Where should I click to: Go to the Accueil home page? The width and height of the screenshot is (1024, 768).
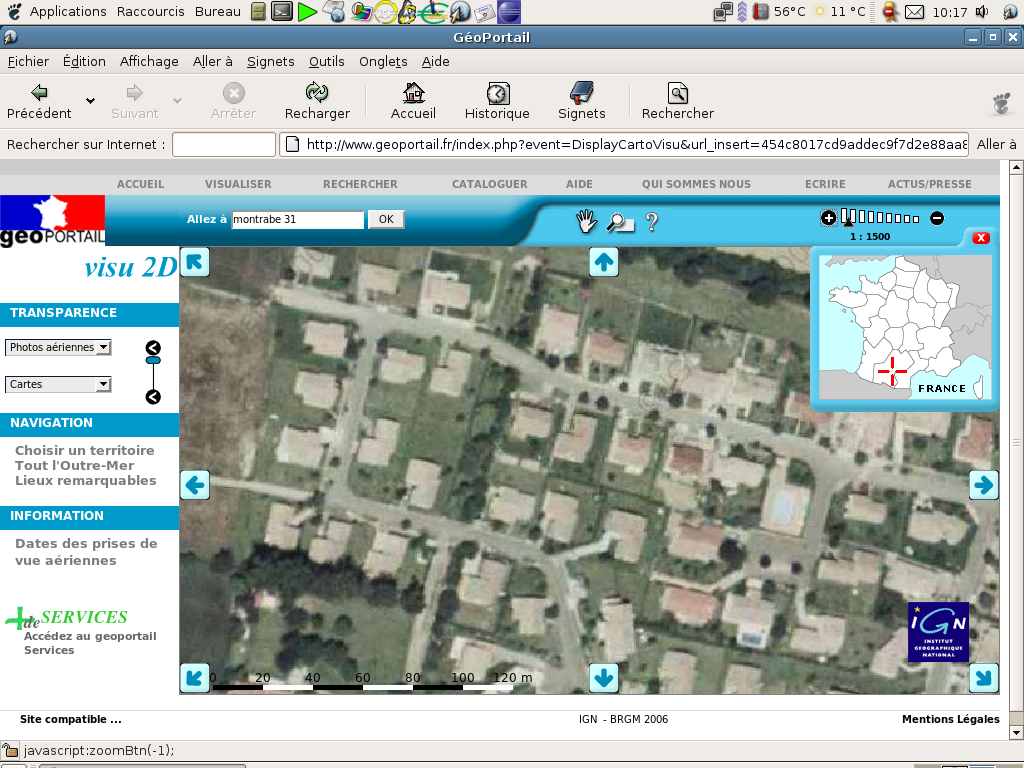coord(413,102)
